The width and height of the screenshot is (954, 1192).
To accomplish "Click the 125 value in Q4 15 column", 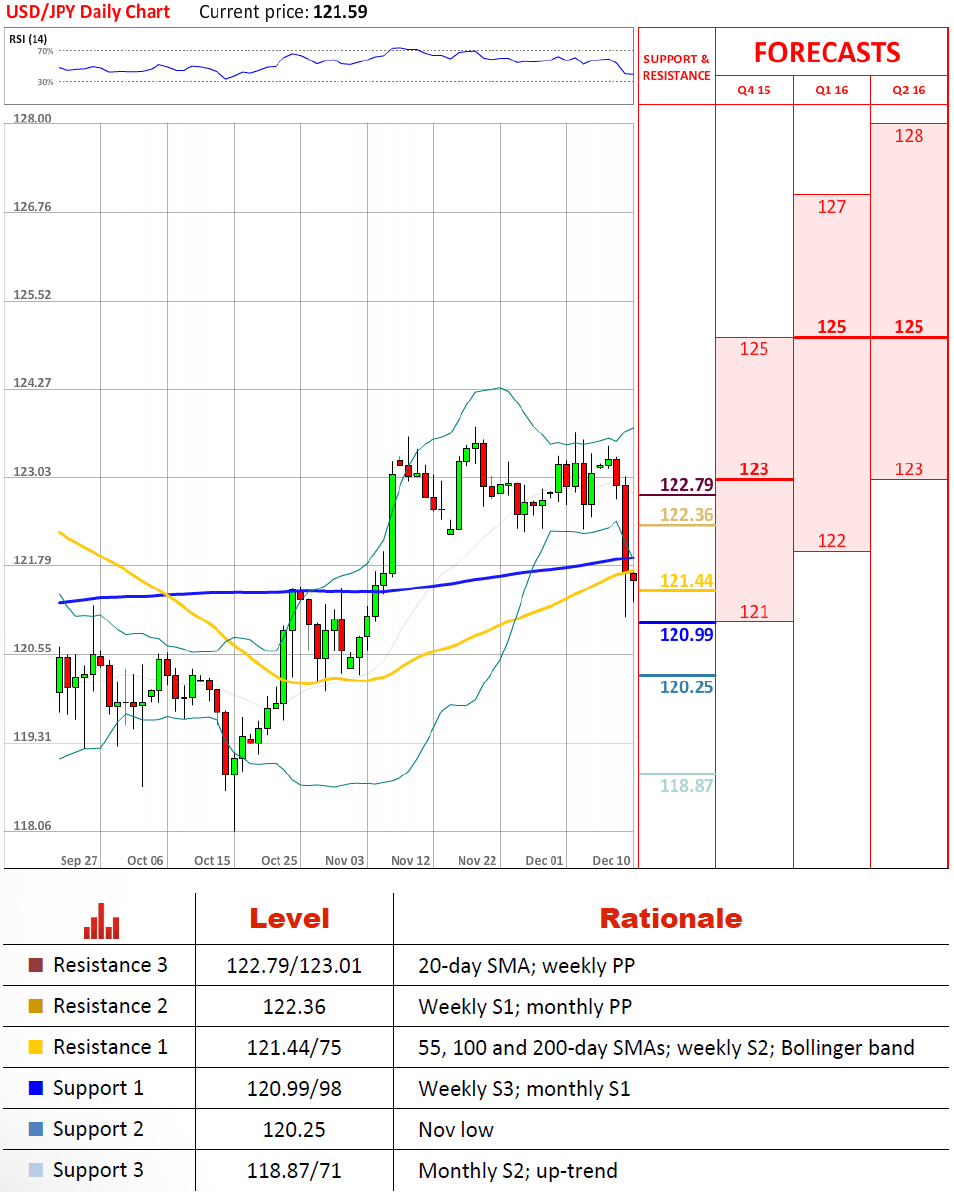I will tap(754, 349).
